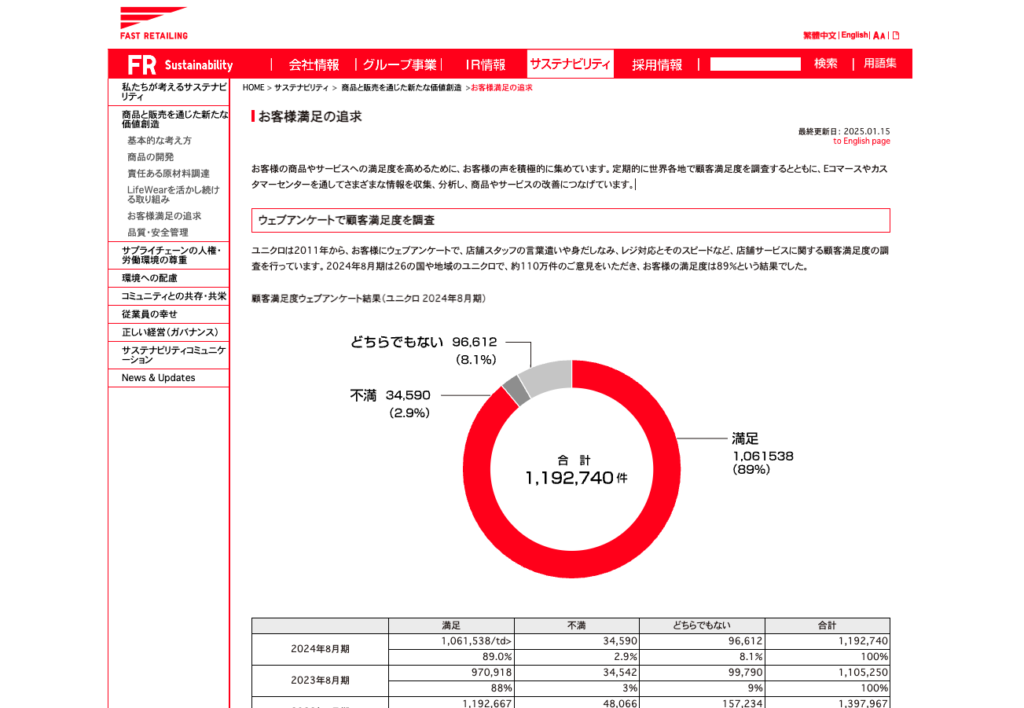The width and height of the screenshot is (1024, 708).
Task: Open the 用語集 glossary link
Action: 880,63
